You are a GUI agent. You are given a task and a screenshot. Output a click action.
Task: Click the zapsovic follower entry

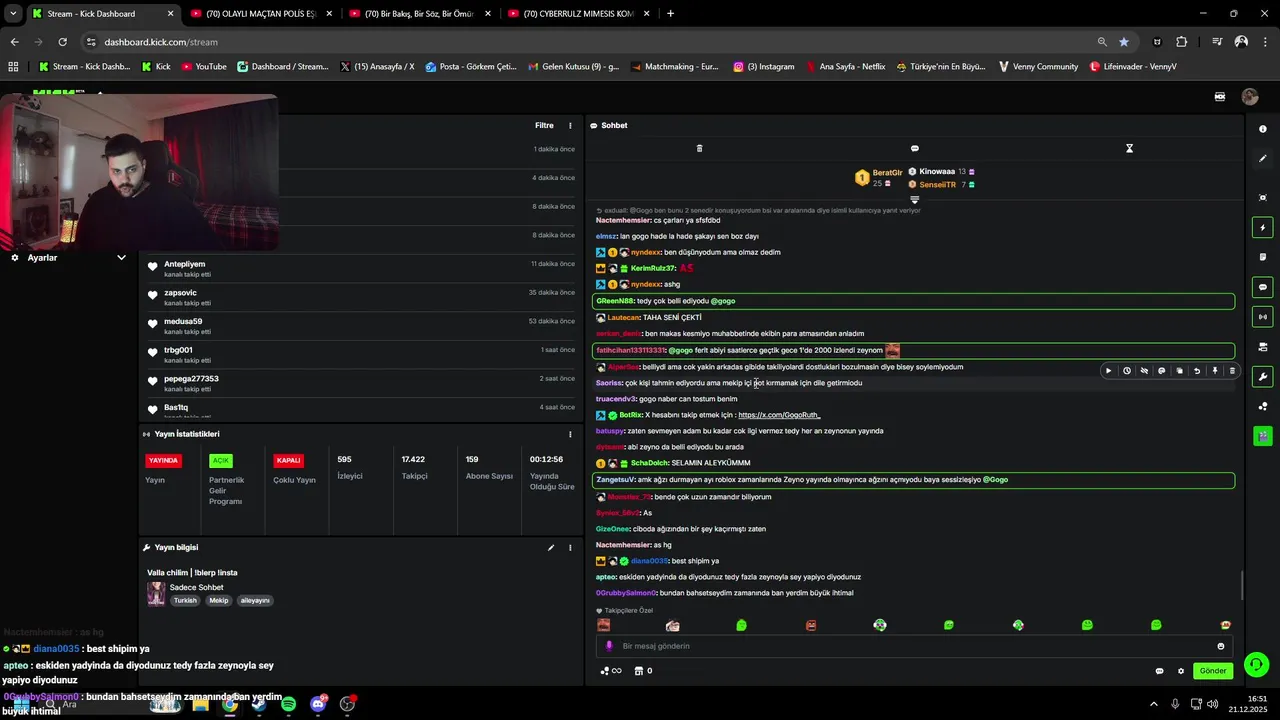[x=361, y=297]
